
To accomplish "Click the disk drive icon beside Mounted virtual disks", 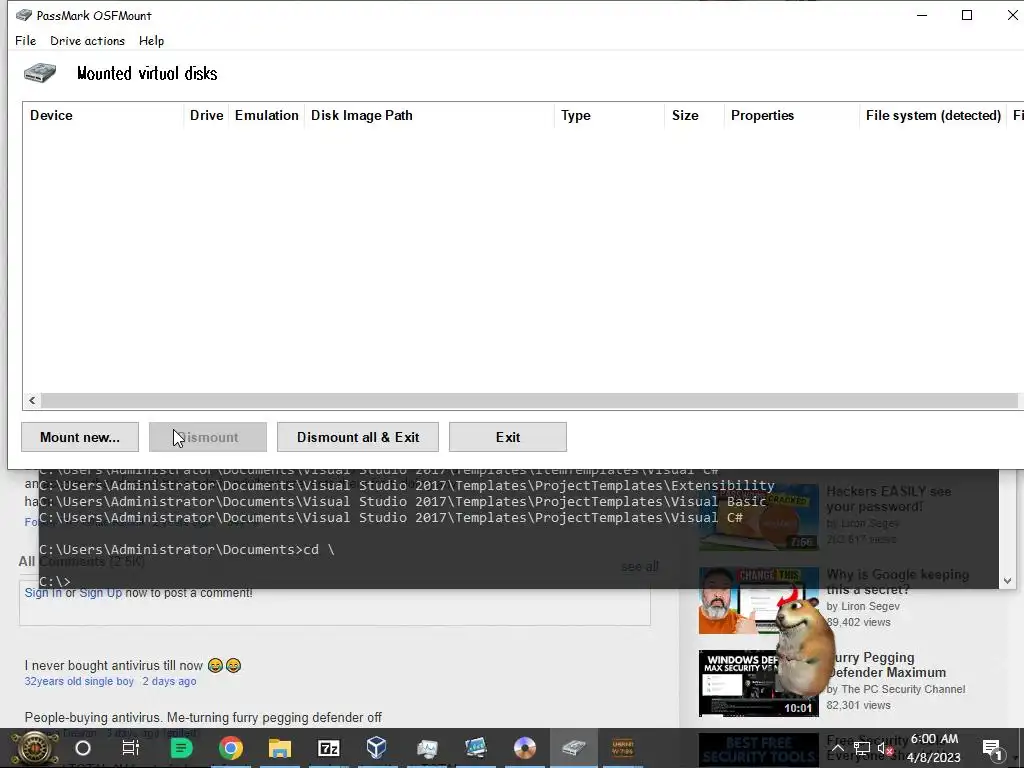I will (x=40, y=72).
